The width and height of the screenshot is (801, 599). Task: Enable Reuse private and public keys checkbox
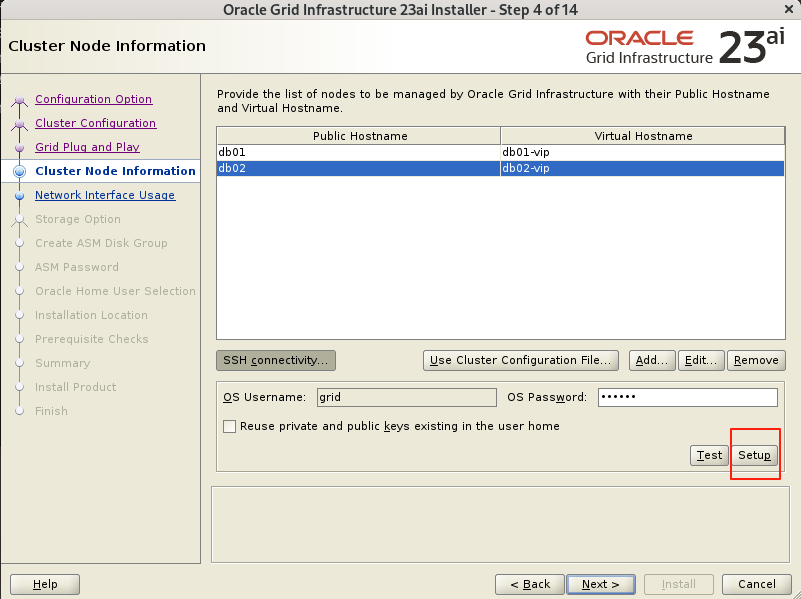229,426
